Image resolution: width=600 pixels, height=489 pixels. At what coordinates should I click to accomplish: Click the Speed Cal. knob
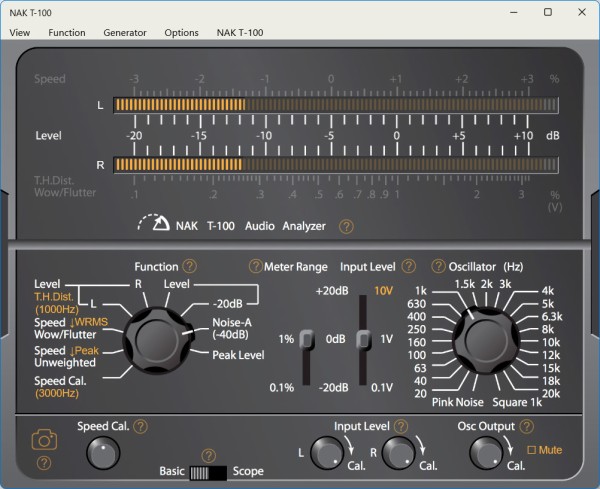tap(103, 453)
